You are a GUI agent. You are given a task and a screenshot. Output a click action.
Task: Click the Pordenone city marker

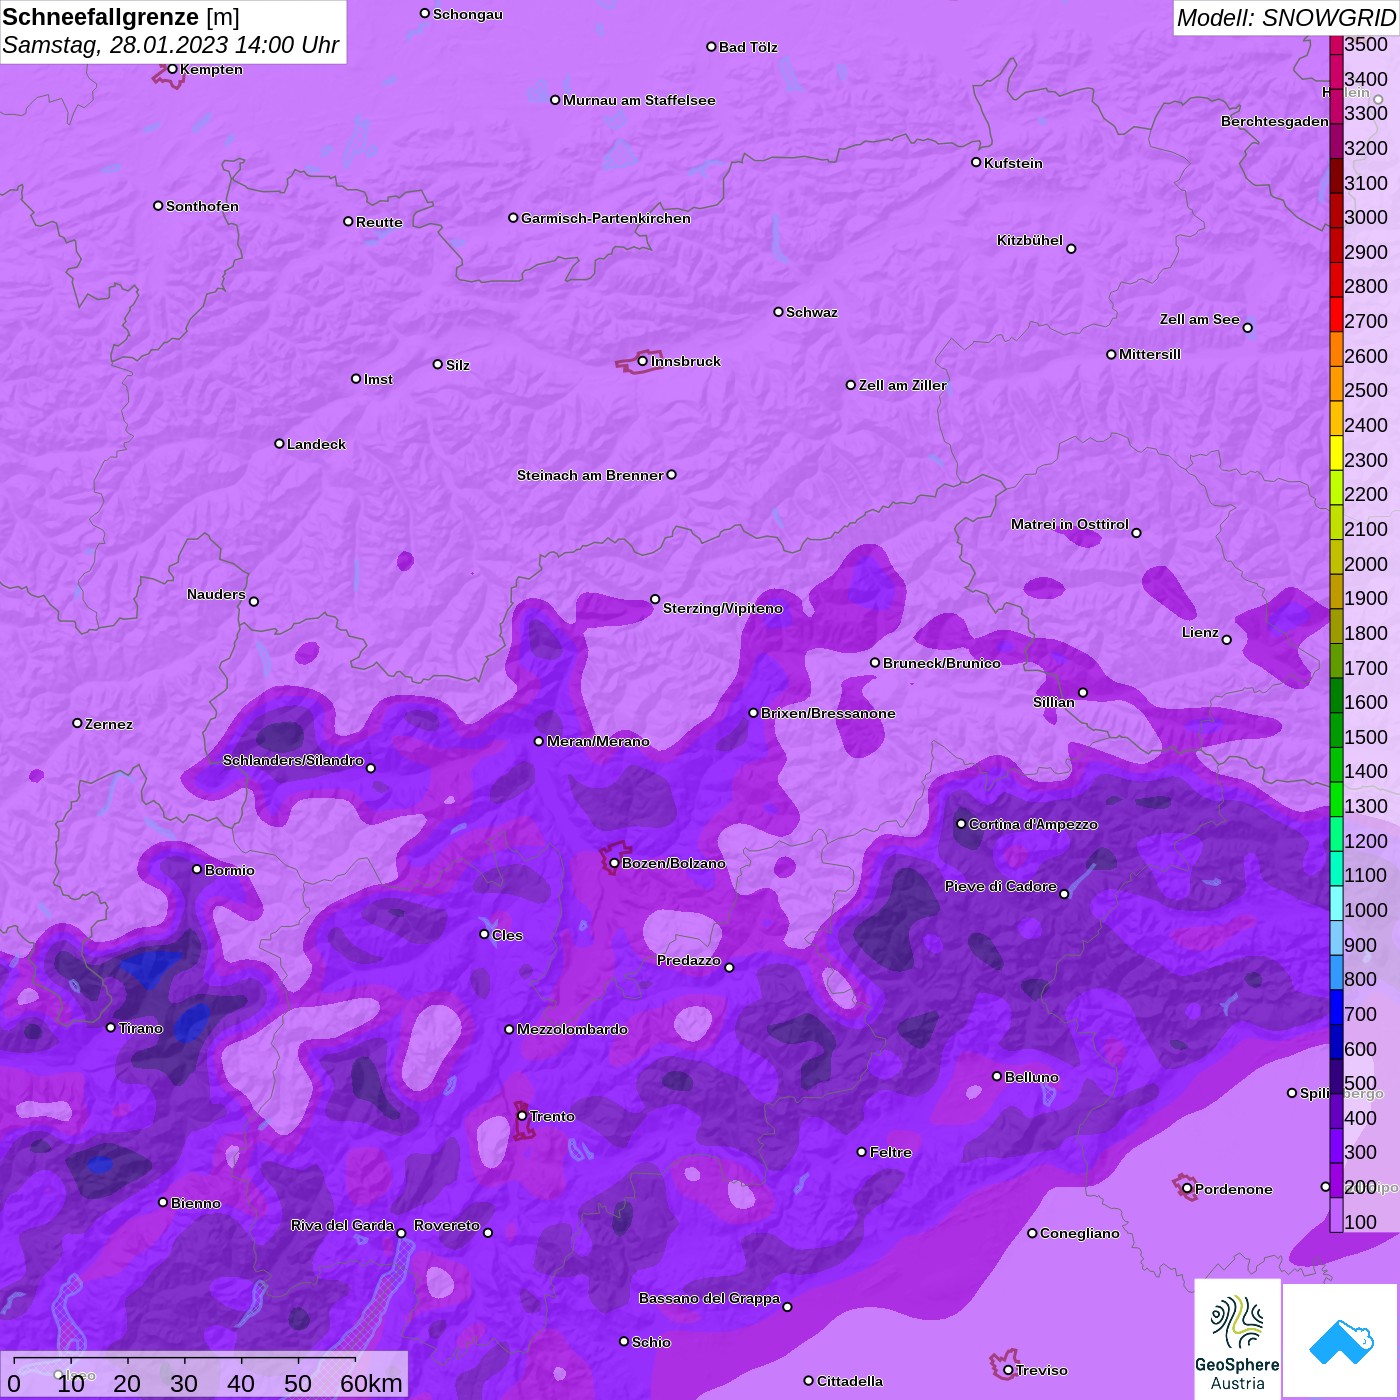tap(1187, 1189)
